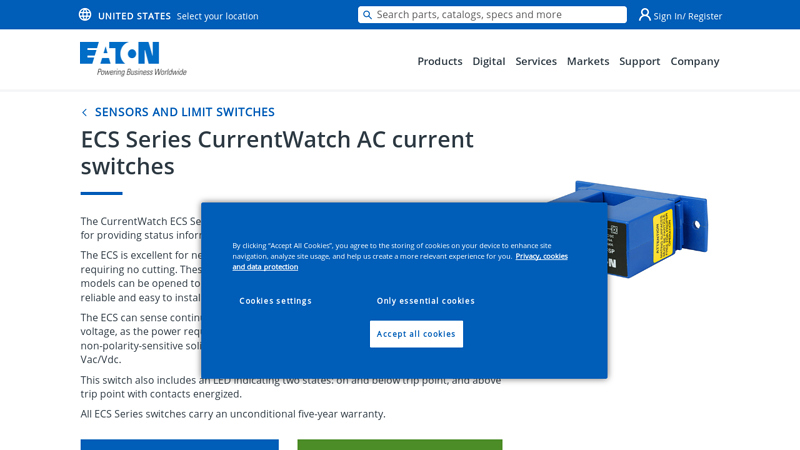
Task: Open the Select your location link
Action: [x=217, y=16]
